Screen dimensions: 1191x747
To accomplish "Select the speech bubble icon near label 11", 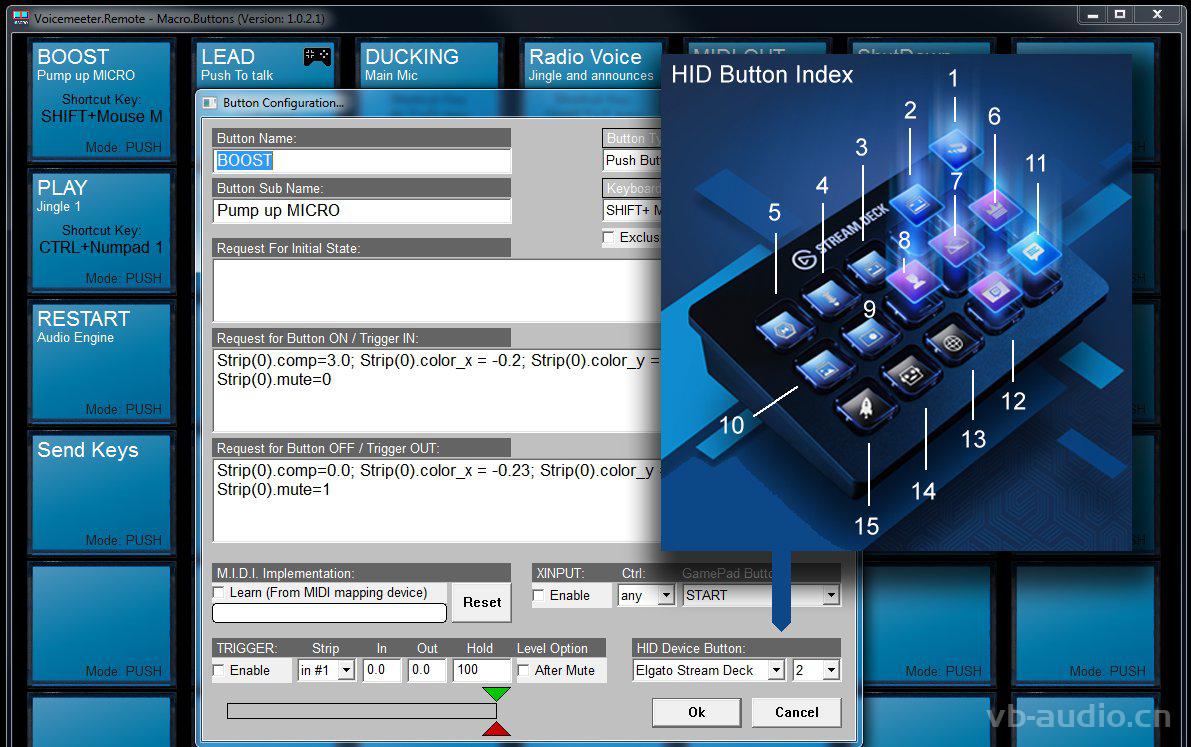I will (x=1036, y=250).
